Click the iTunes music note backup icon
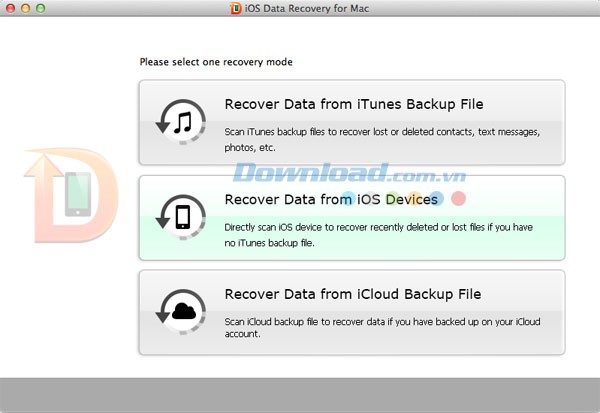Viewport: 600px width, 413px height. [x=181, y=123]
